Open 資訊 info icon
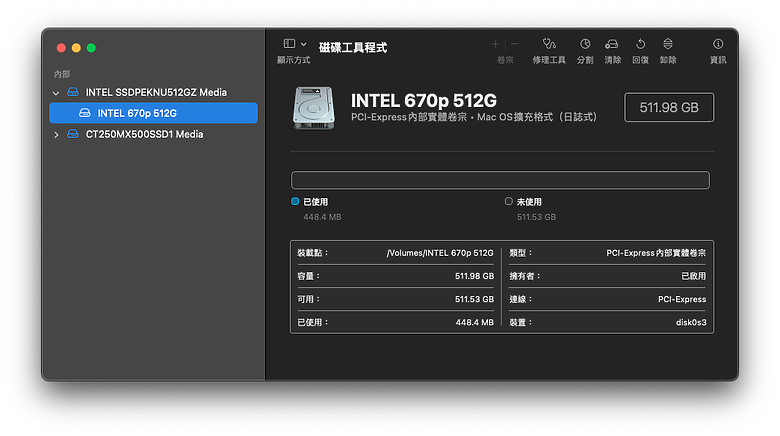The width and height of the screenshot is (780, 436). 718,44
